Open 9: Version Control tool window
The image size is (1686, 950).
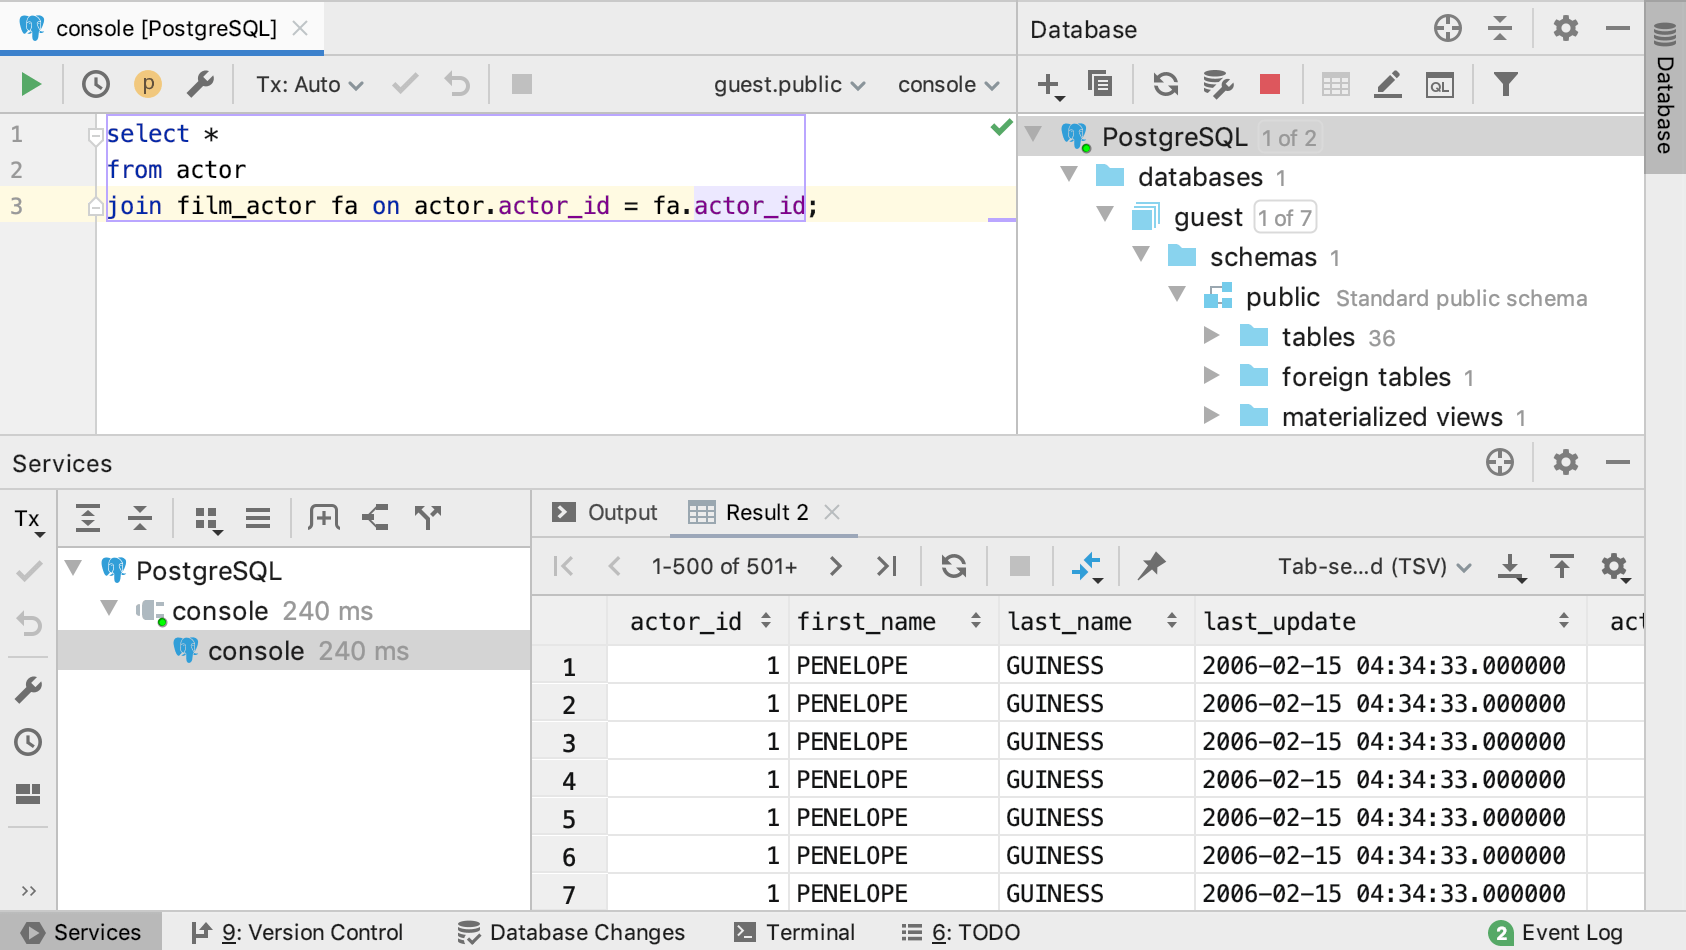297,933
